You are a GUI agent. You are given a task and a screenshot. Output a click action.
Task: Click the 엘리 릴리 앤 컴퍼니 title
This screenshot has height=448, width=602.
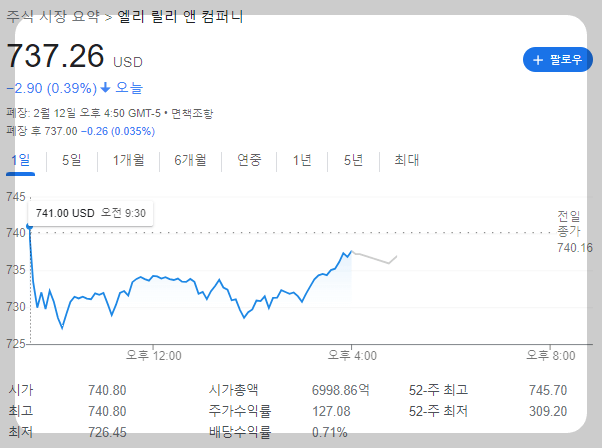click(x=180, y=16)
